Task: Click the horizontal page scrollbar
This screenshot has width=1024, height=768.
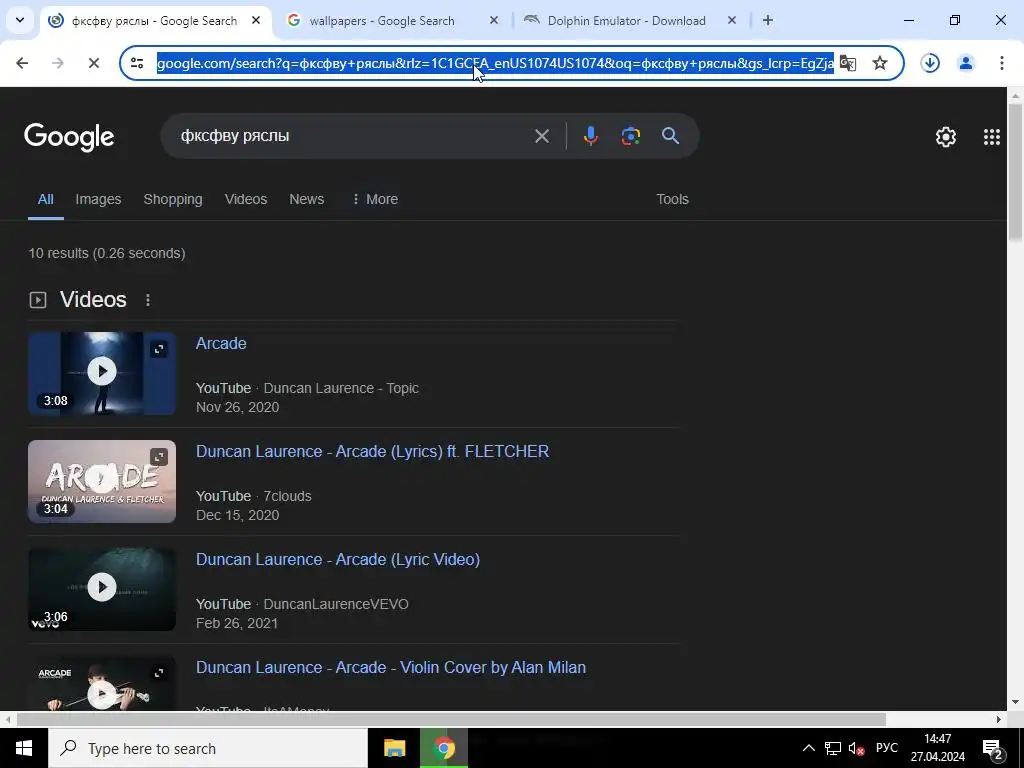Action: click(x=451, y=720)
